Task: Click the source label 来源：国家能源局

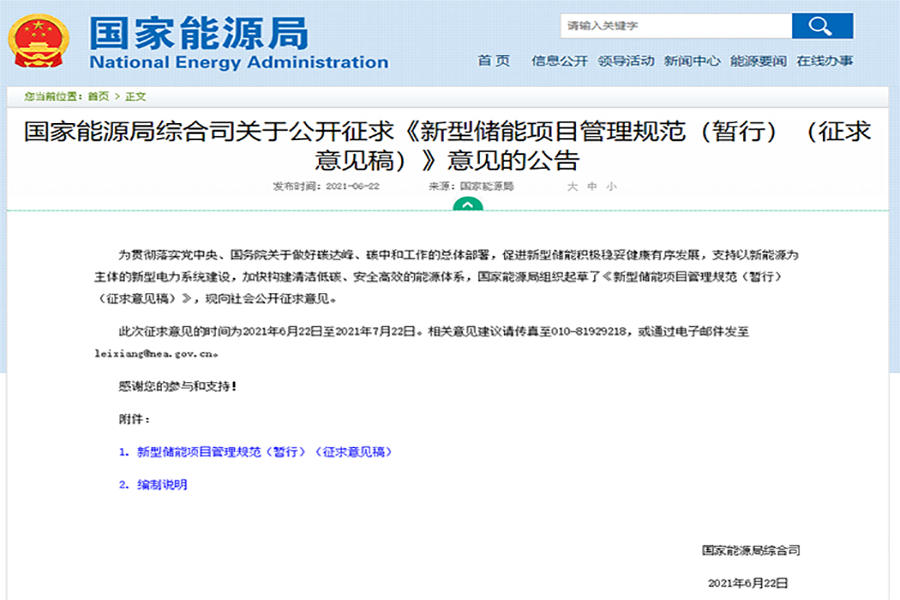Action: point(471,187)
